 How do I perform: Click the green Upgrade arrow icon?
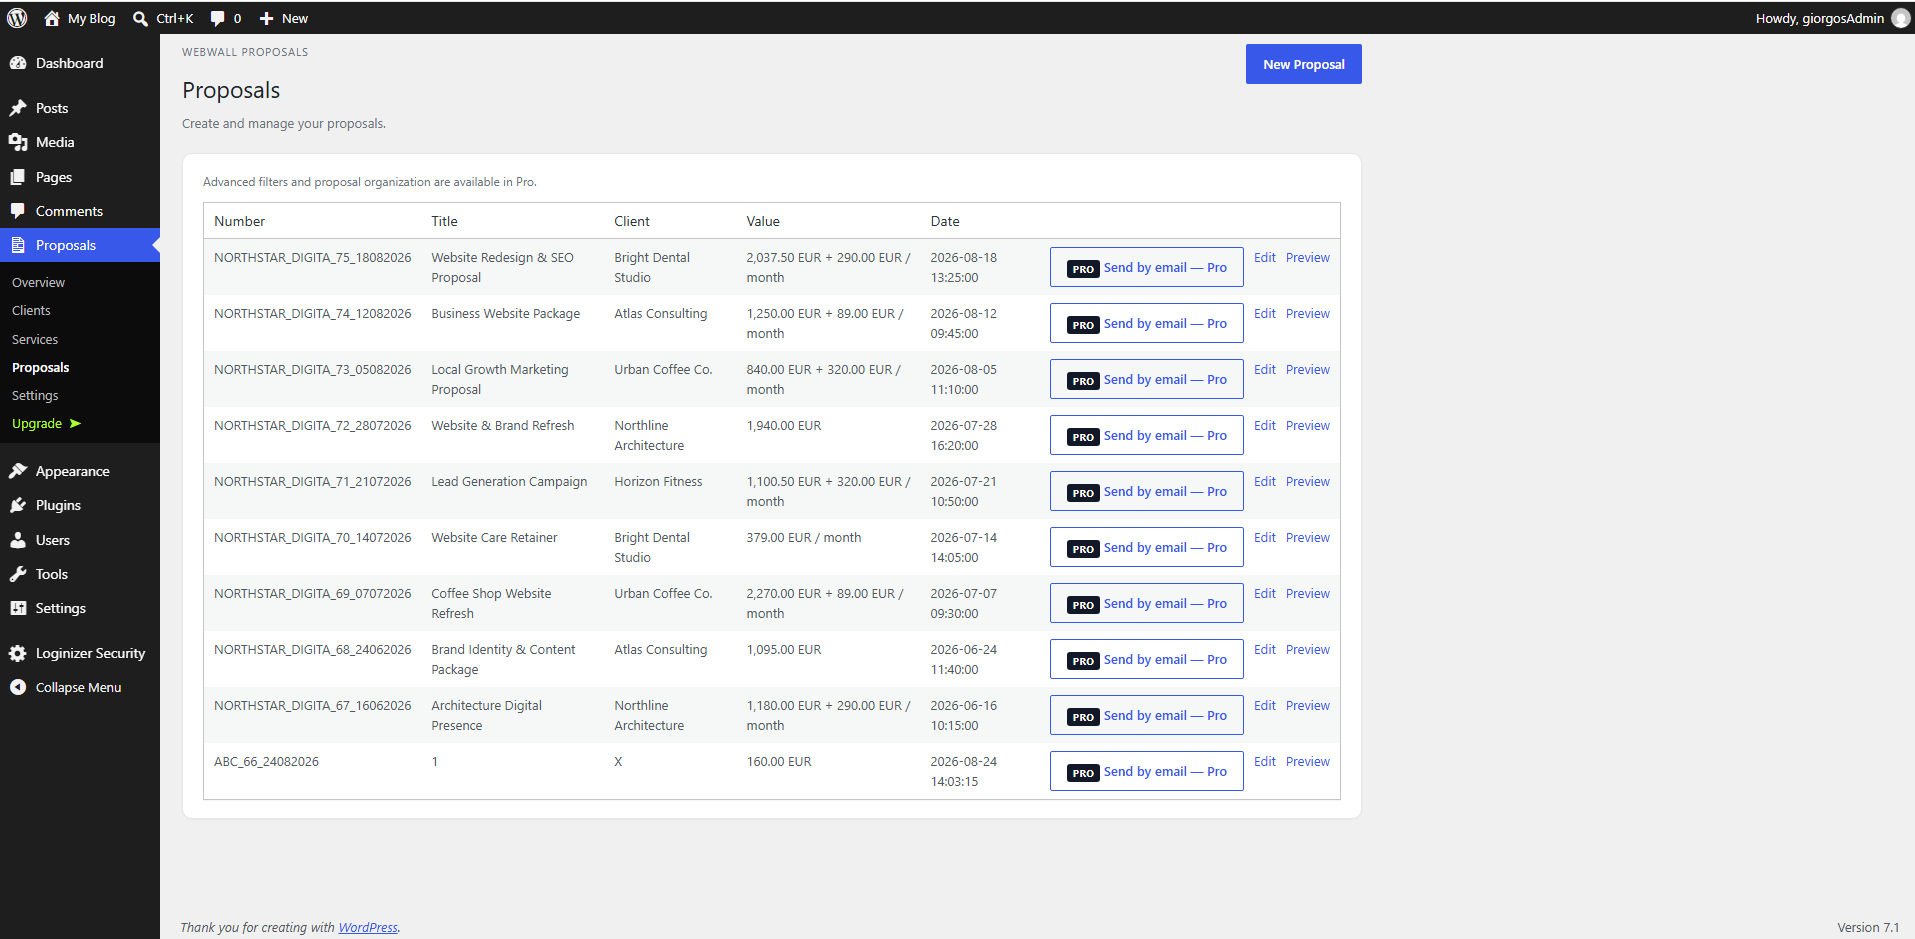pyautogui.click(x=75, y=424)
